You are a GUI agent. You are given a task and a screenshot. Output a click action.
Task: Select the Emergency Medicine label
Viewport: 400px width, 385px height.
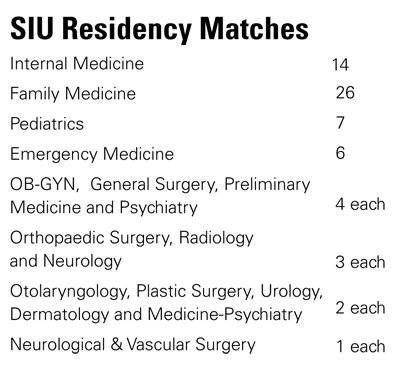click(x=92, y=154)
